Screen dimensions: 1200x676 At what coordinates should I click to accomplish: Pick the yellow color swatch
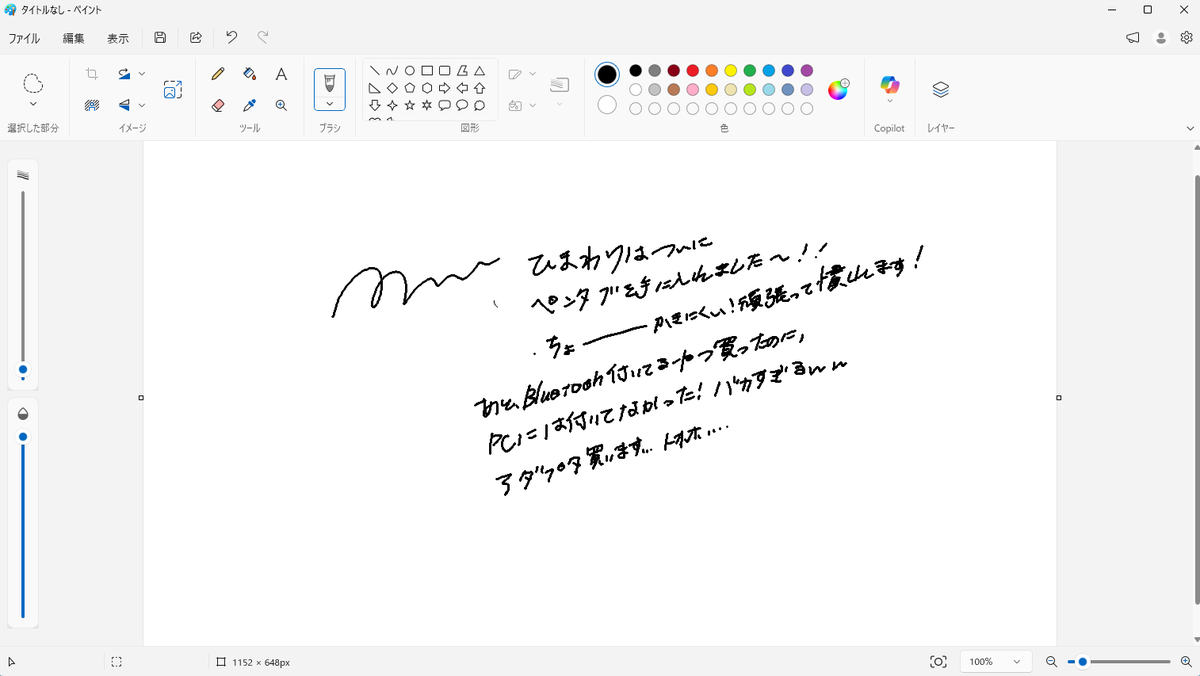tap(730, 70)
